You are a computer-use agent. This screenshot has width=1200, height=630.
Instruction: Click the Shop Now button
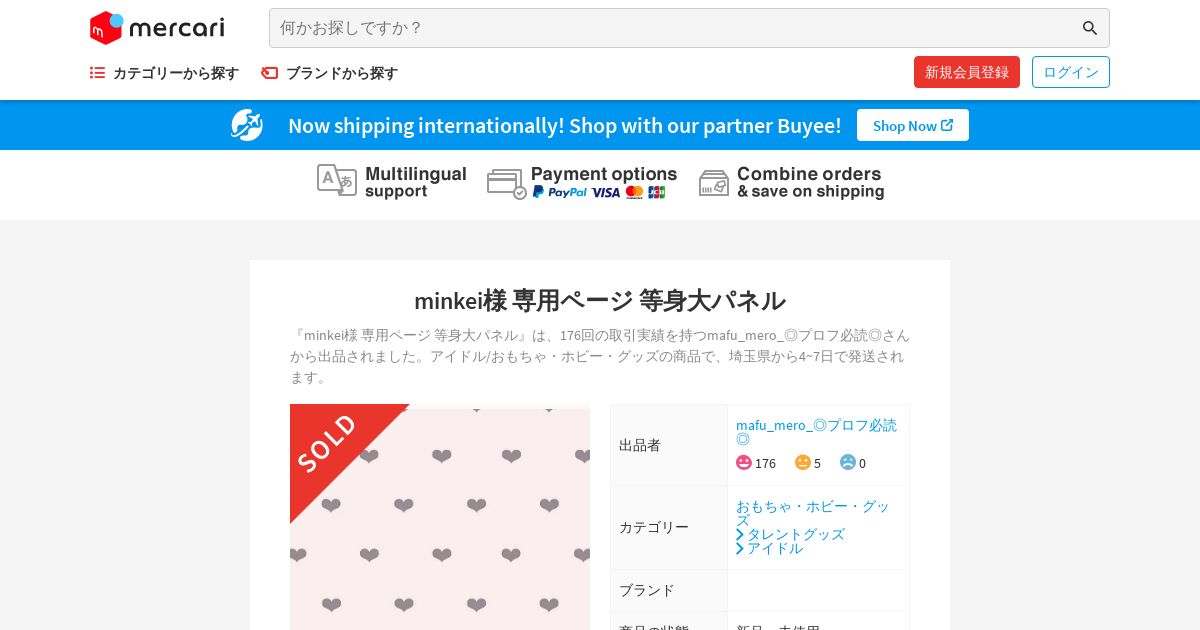coord(913,125)
